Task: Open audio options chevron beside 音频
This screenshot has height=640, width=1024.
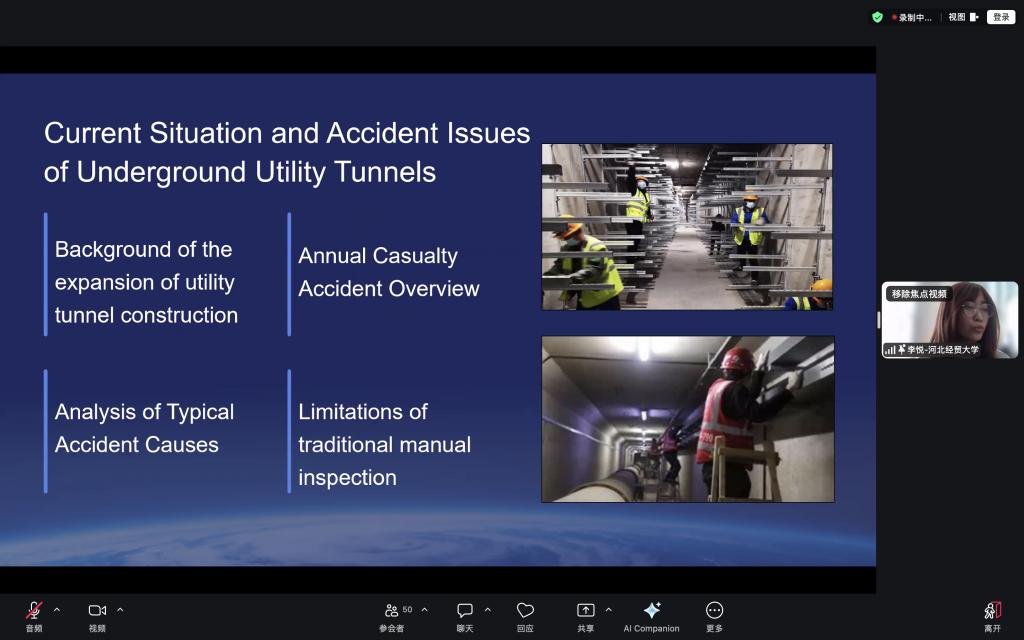Action: pyautogui.click(x=57, y=609)
